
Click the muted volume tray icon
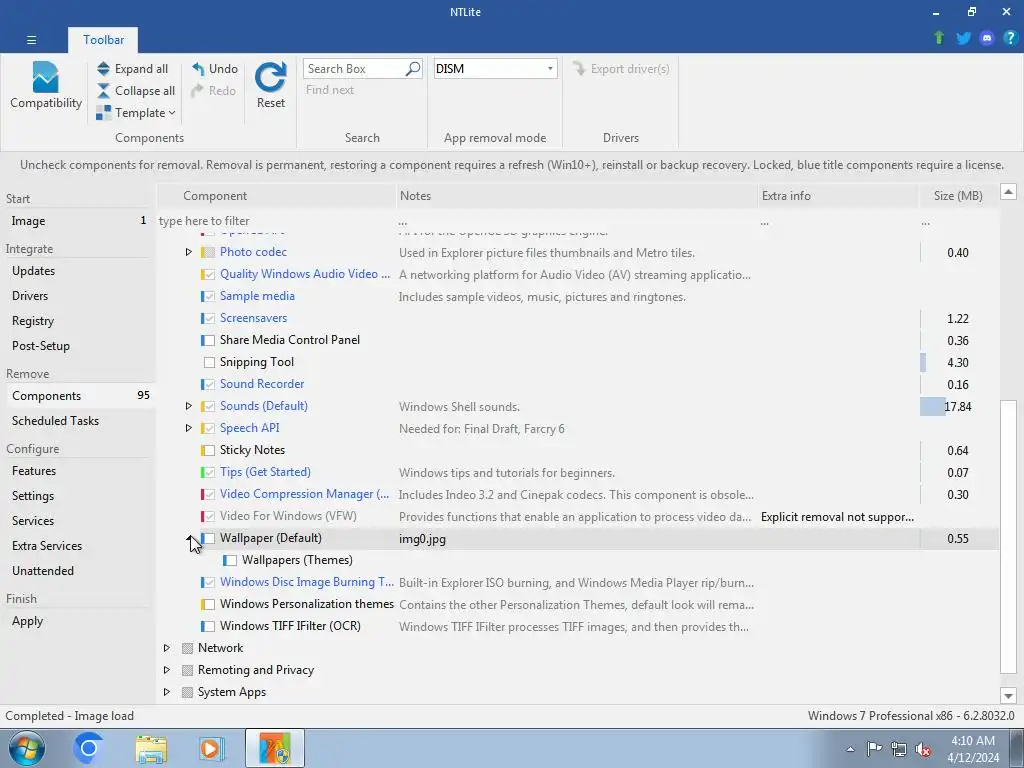923,749
